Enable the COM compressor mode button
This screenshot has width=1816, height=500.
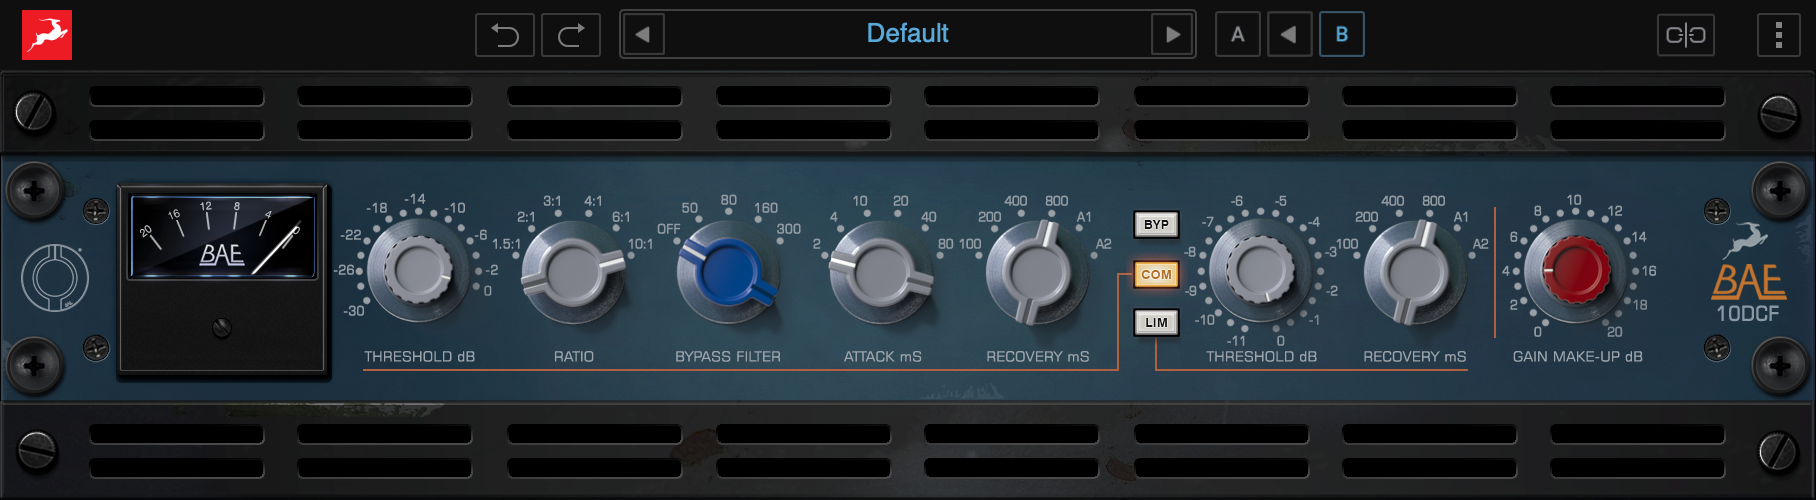[x=1156, y=274]
